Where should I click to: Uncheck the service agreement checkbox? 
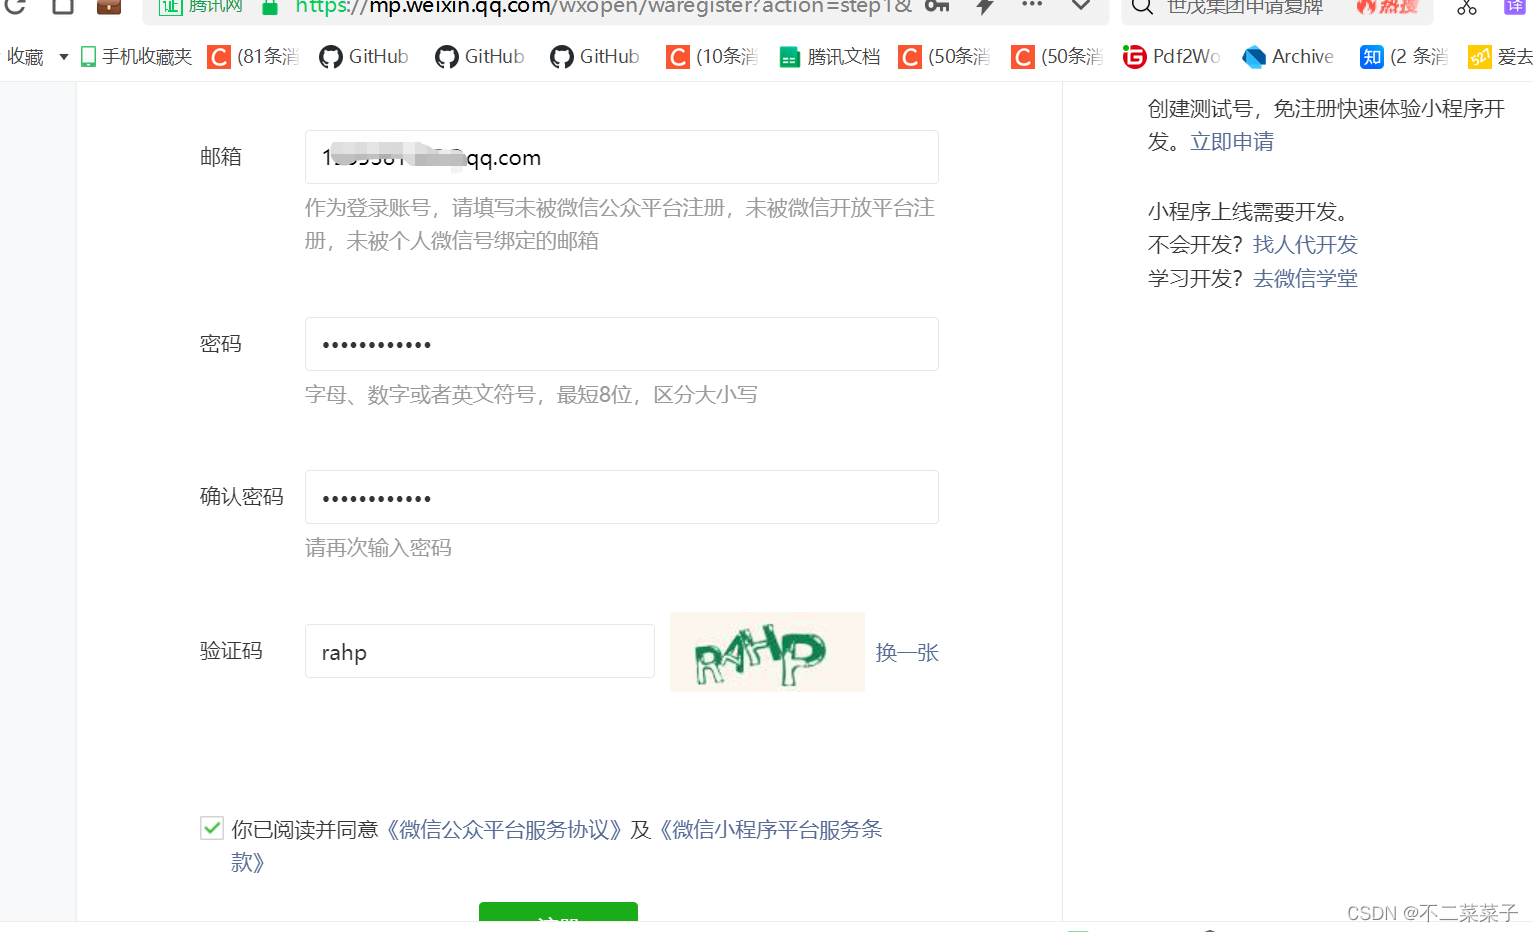pyautogui.click(x=212, y=828)
